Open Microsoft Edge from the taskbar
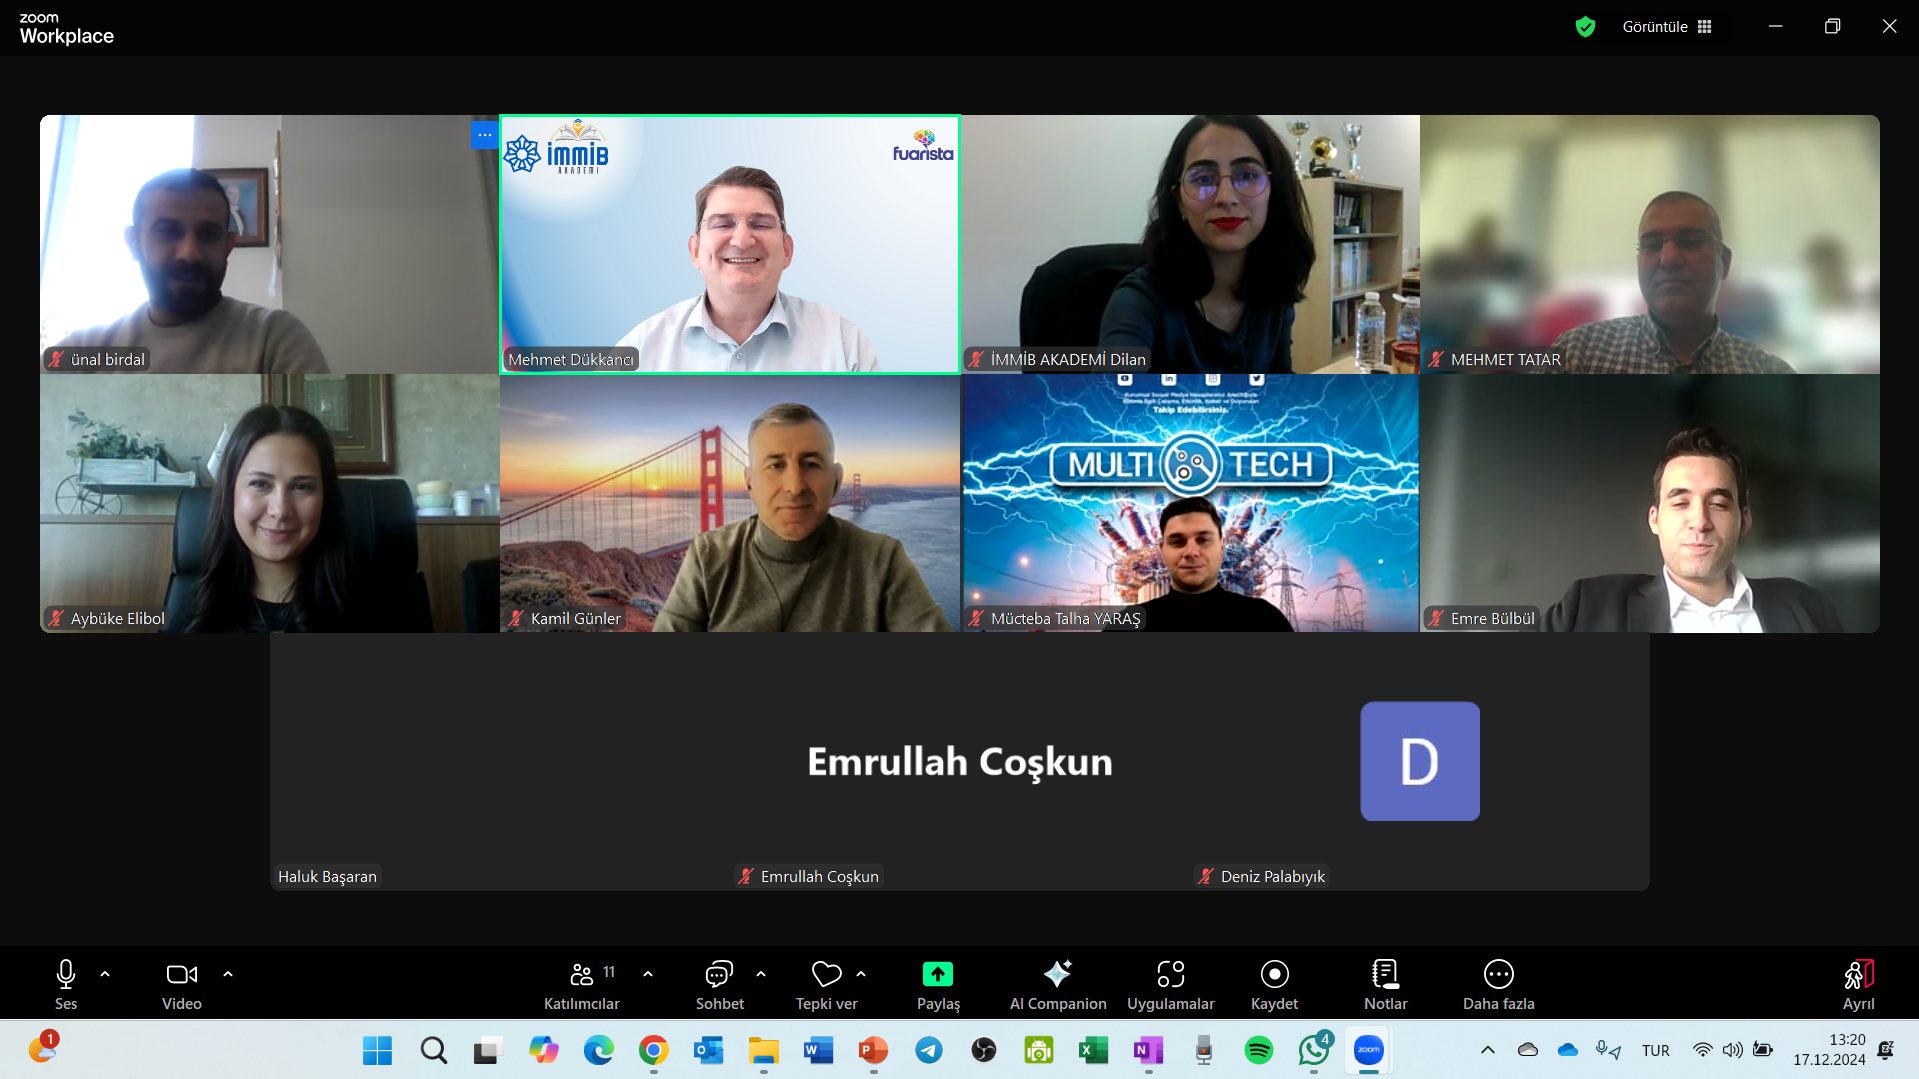 pos(598,1050)
